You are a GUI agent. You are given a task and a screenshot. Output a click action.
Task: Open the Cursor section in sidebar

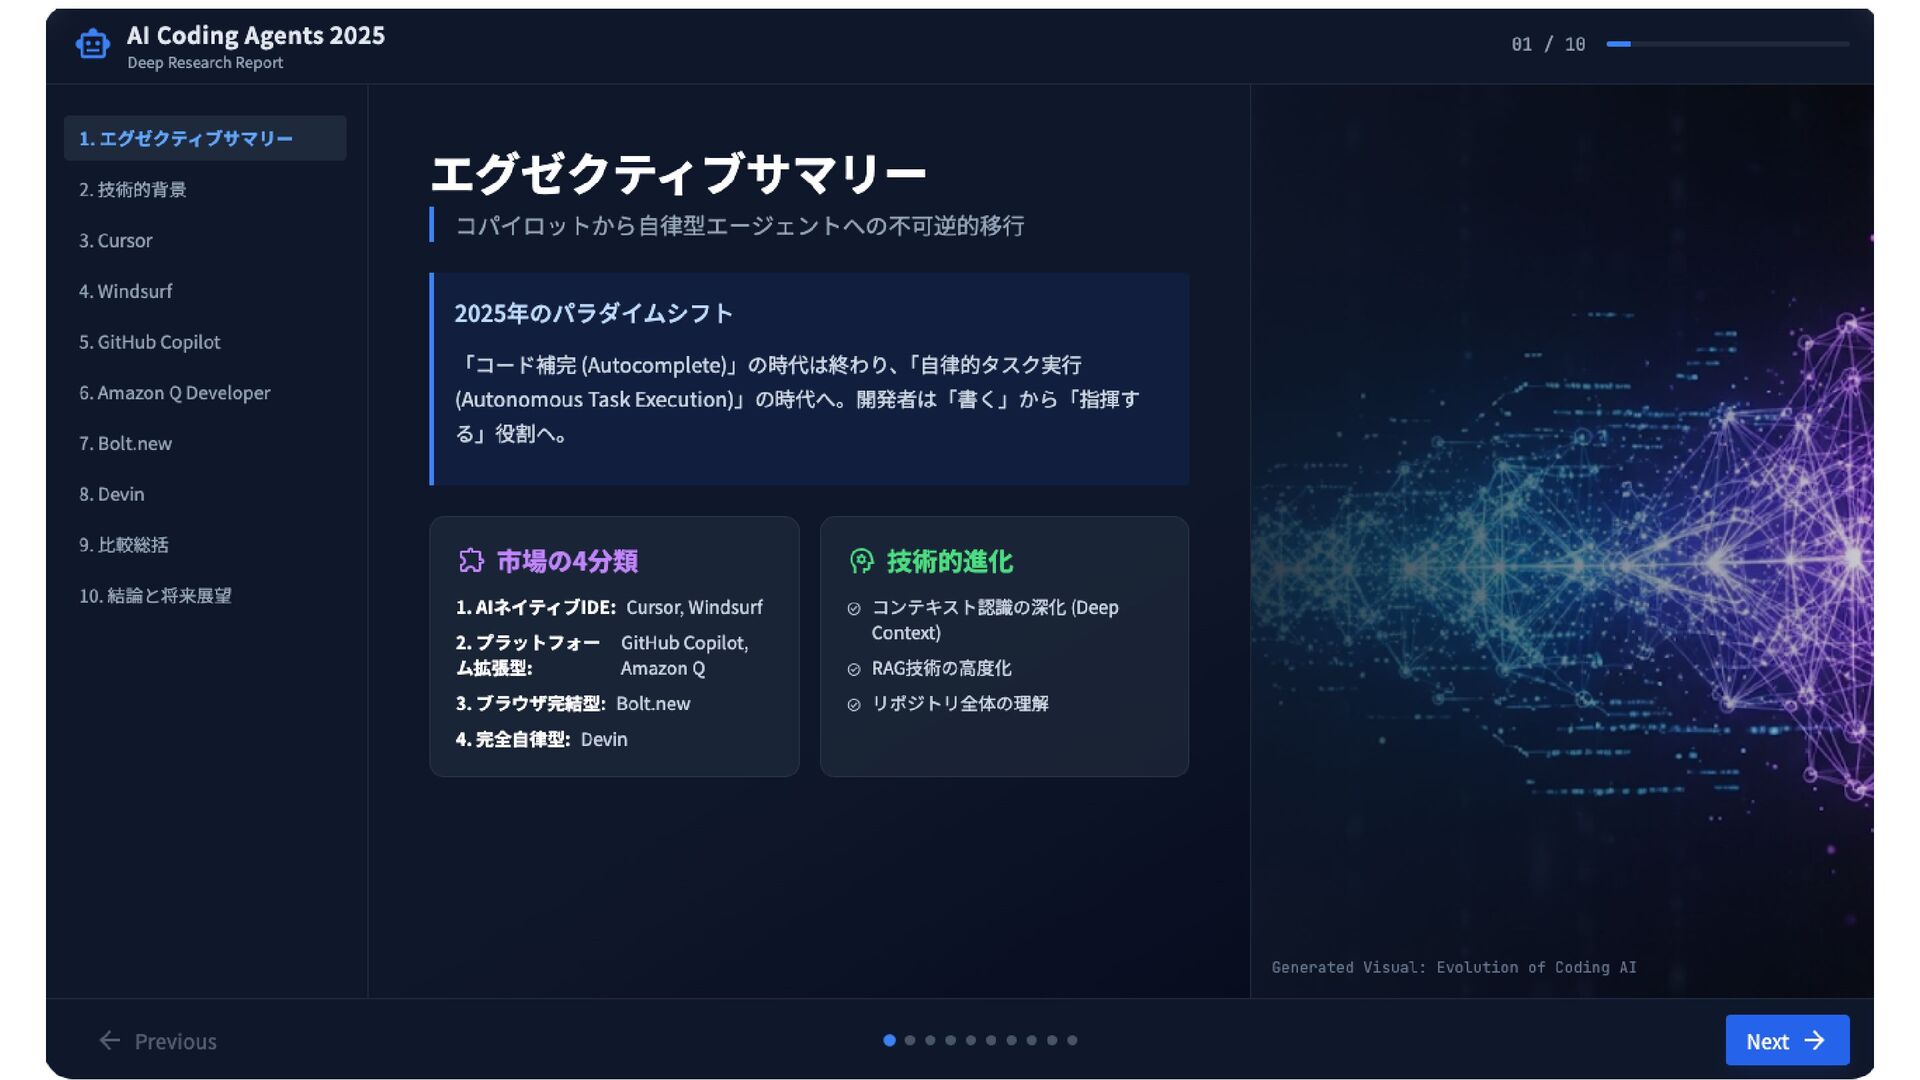116,241
